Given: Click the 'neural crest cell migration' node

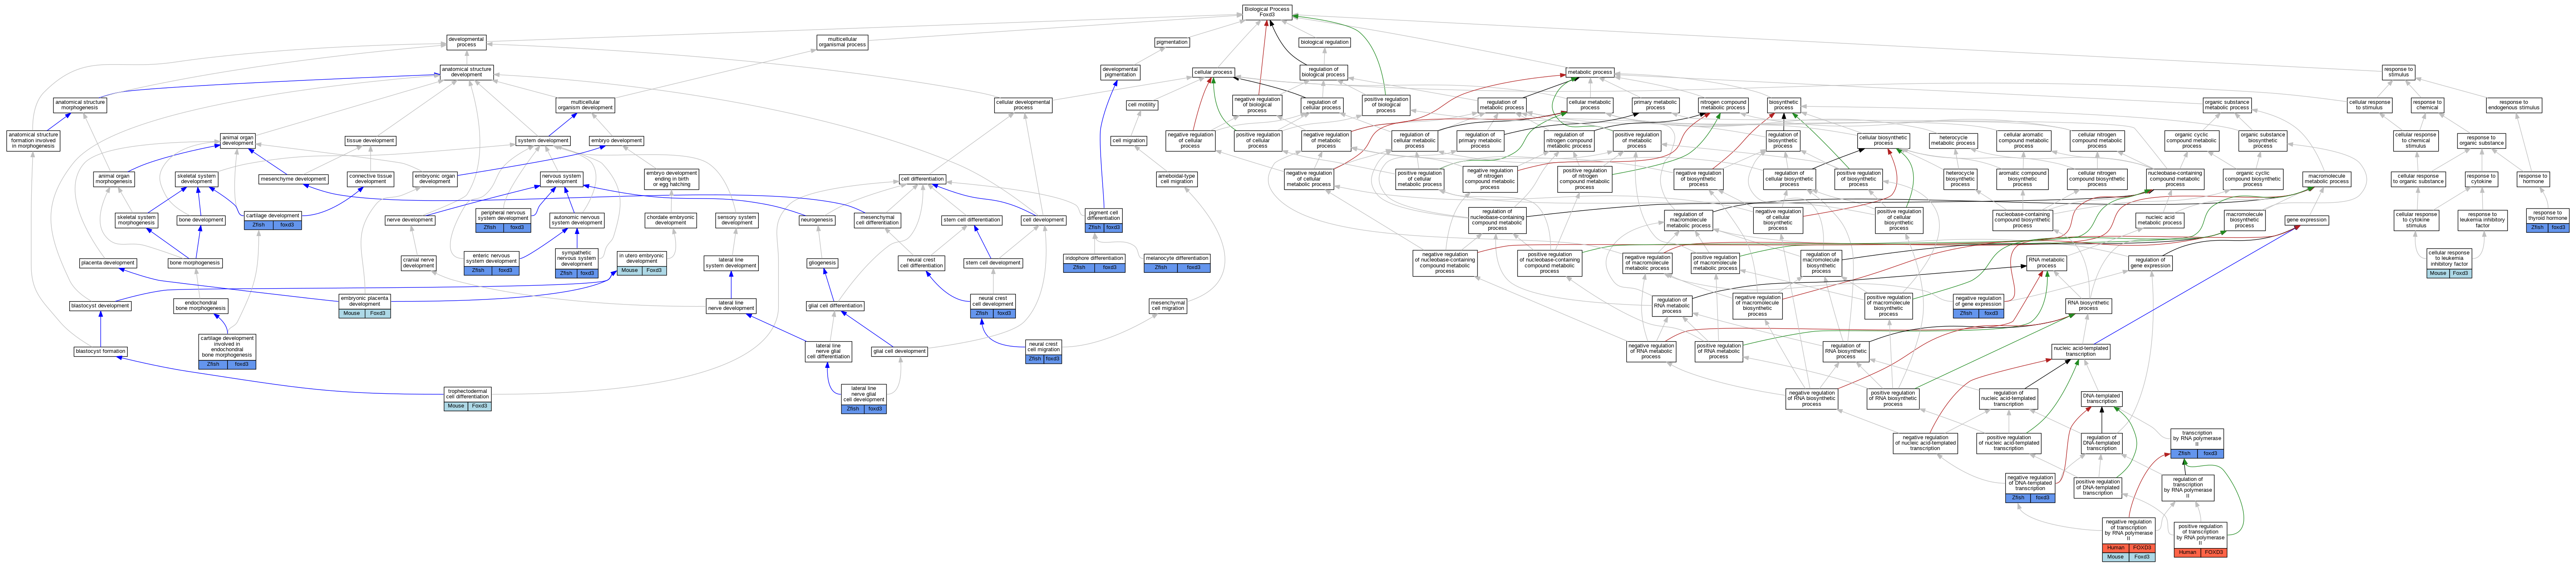Looking at the screenshot, I should (1043, 351).
